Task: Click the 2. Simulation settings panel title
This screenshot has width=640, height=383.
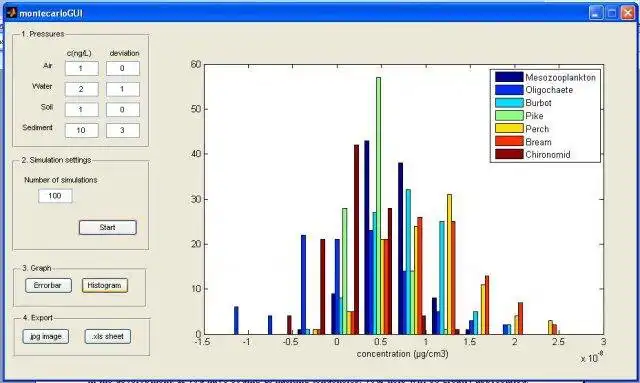Action: pyautogui.click(x=56, y=160)
